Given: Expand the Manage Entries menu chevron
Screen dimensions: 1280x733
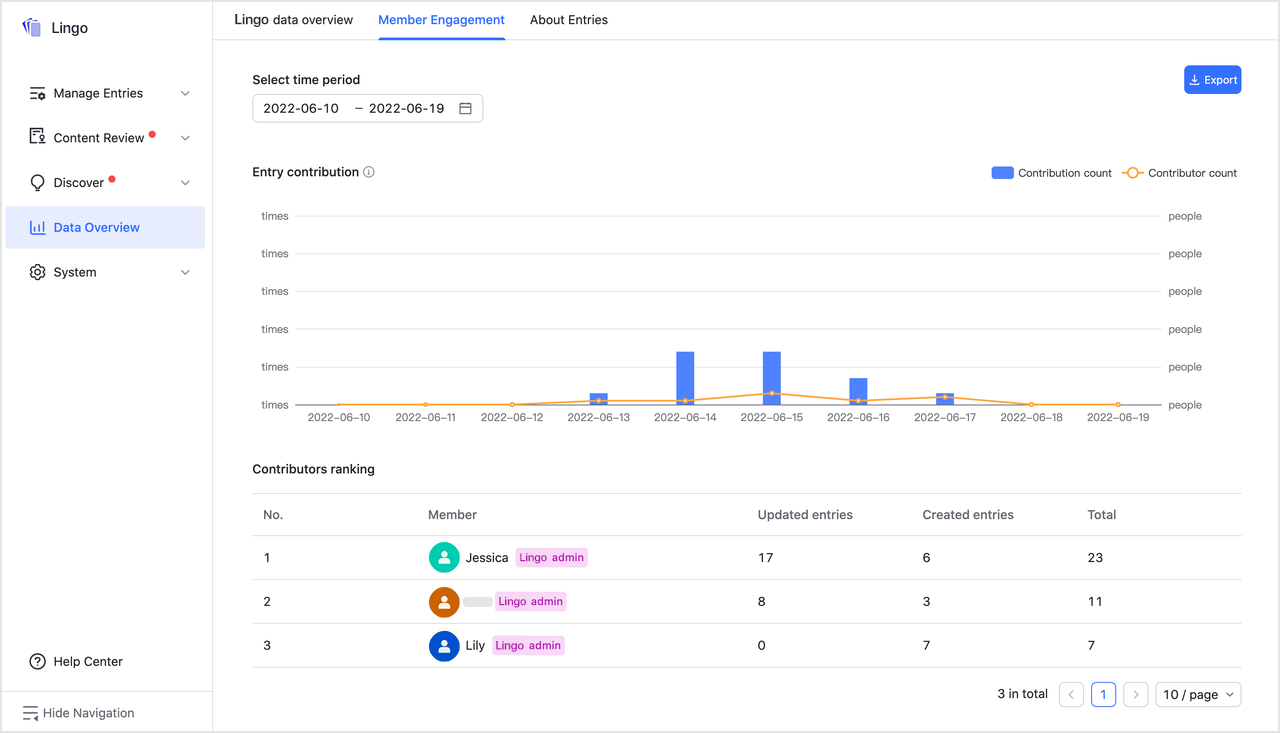Looking at the screenshot, I should [185, 92].
